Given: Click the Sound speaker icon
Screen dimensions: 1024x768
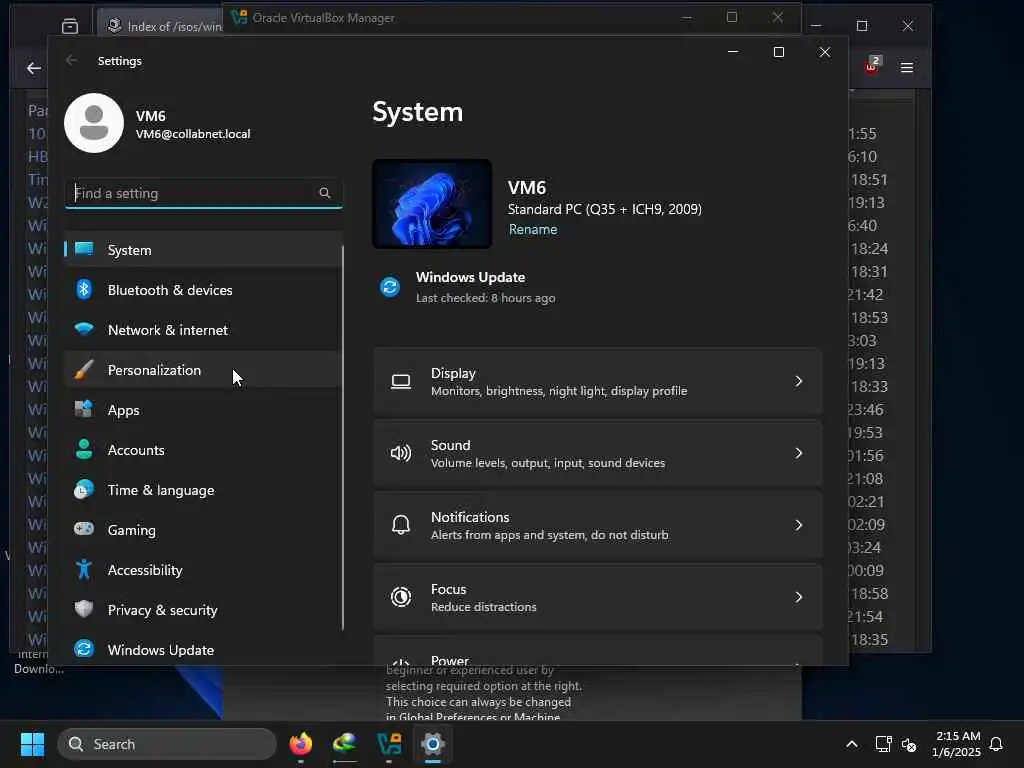Looking at the screenshot, I should coord(401,453).
